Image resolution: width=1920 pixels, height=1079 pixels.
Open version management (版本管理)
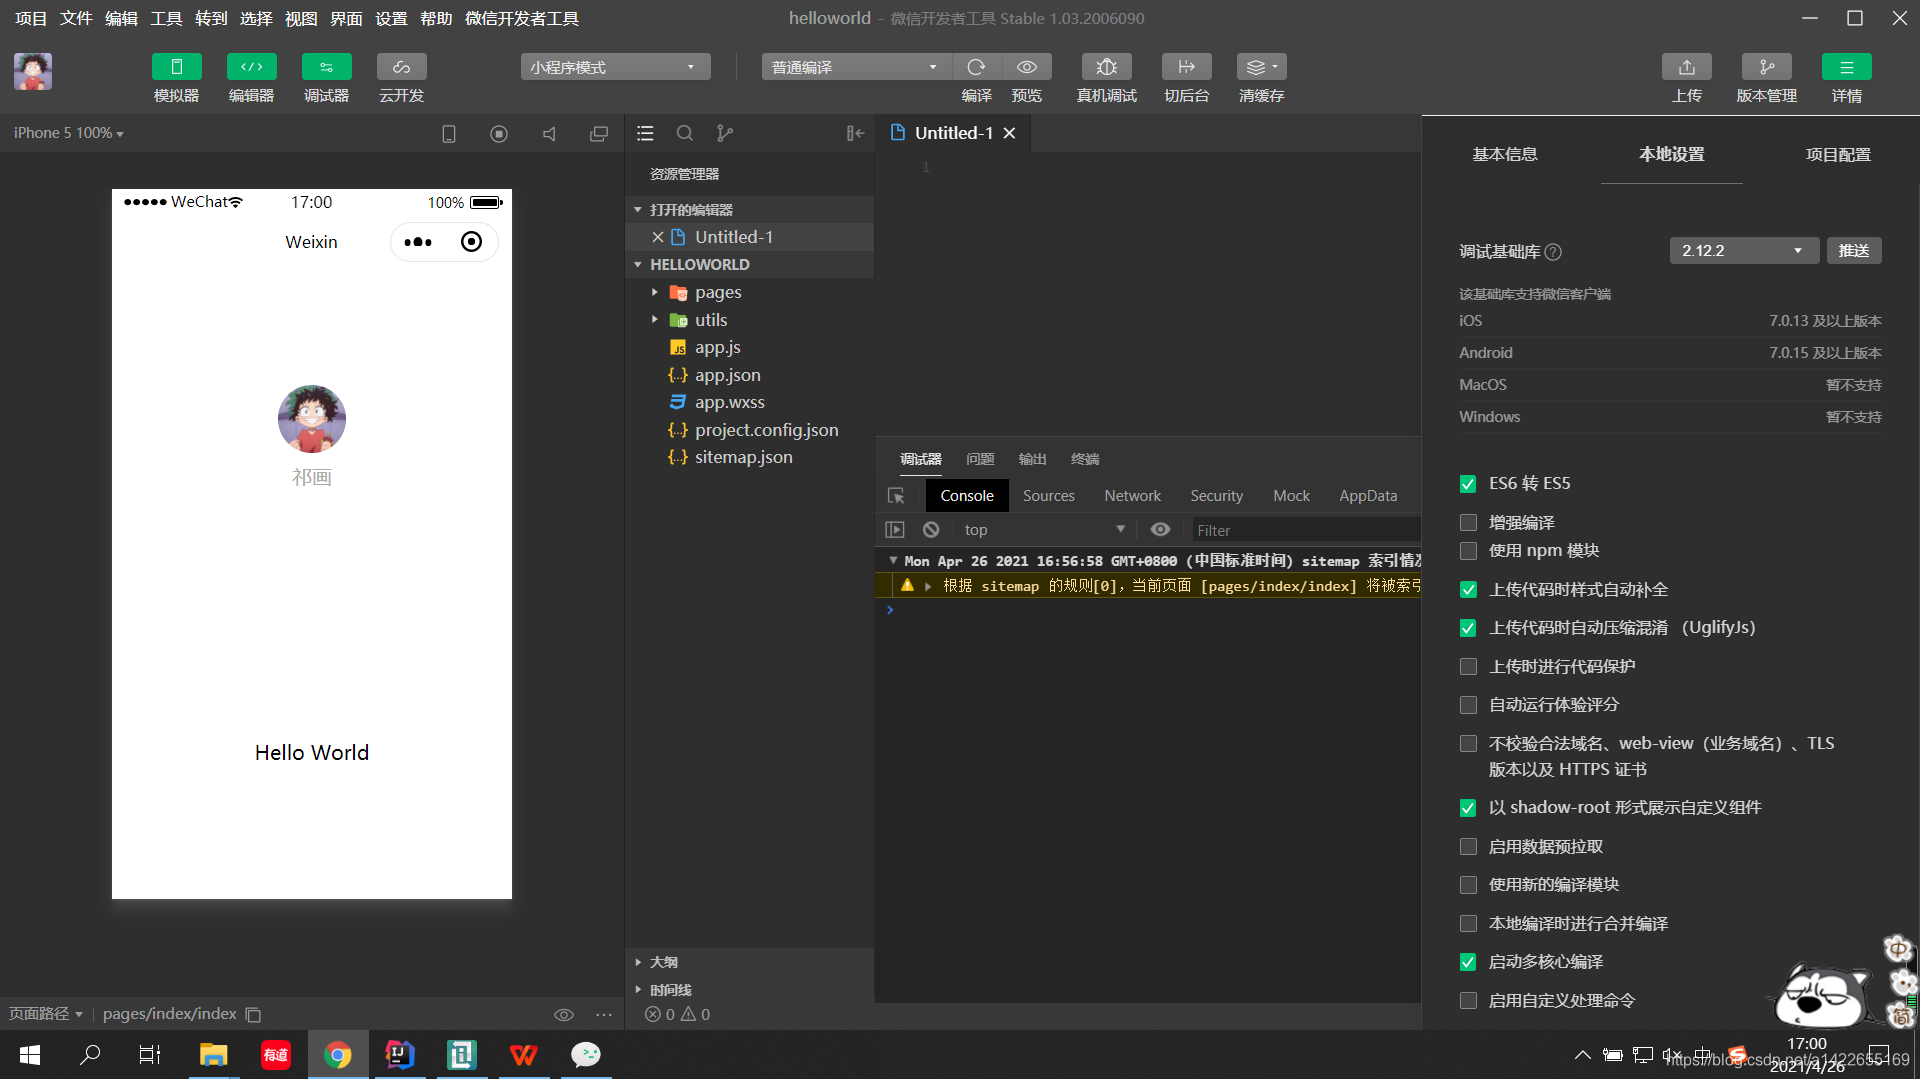tap(1766, 67)
